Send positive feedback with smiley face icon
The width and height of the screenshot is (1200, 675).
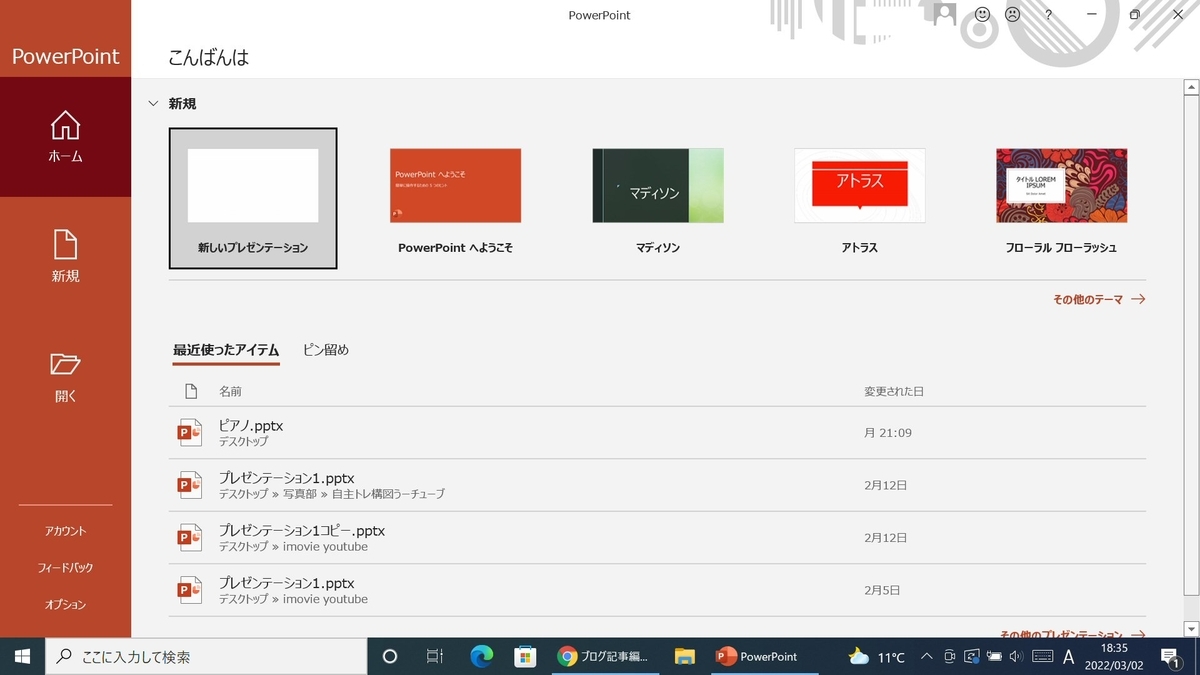coord(982,15)
